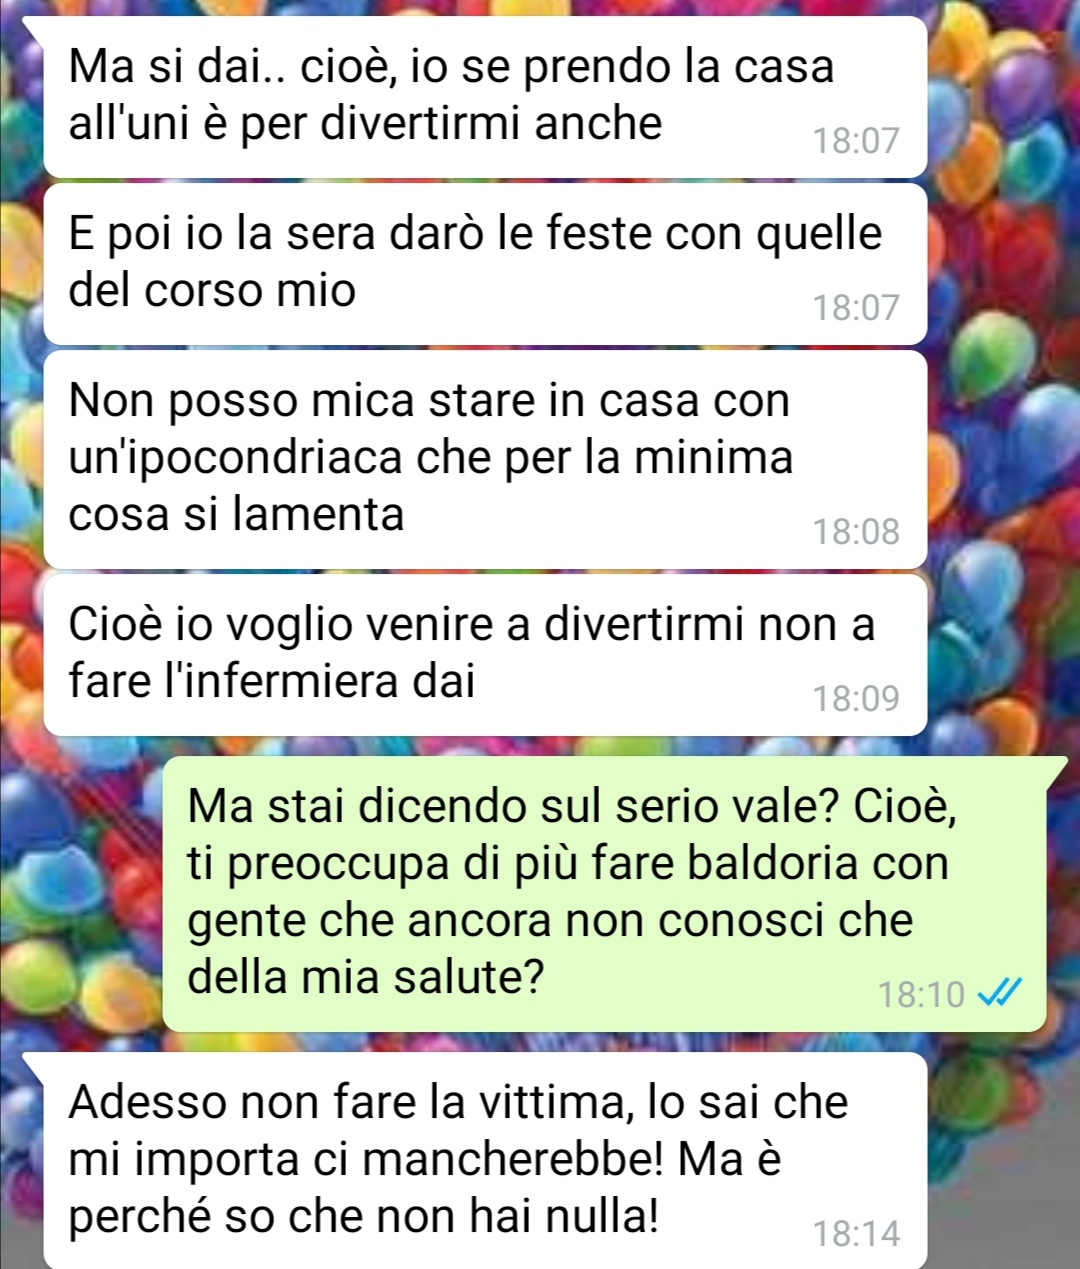Select message 'Ma si dai.. cioè, io se prendo la casa'
This screenshot has width=1080, height=1269.
[485, 96]
